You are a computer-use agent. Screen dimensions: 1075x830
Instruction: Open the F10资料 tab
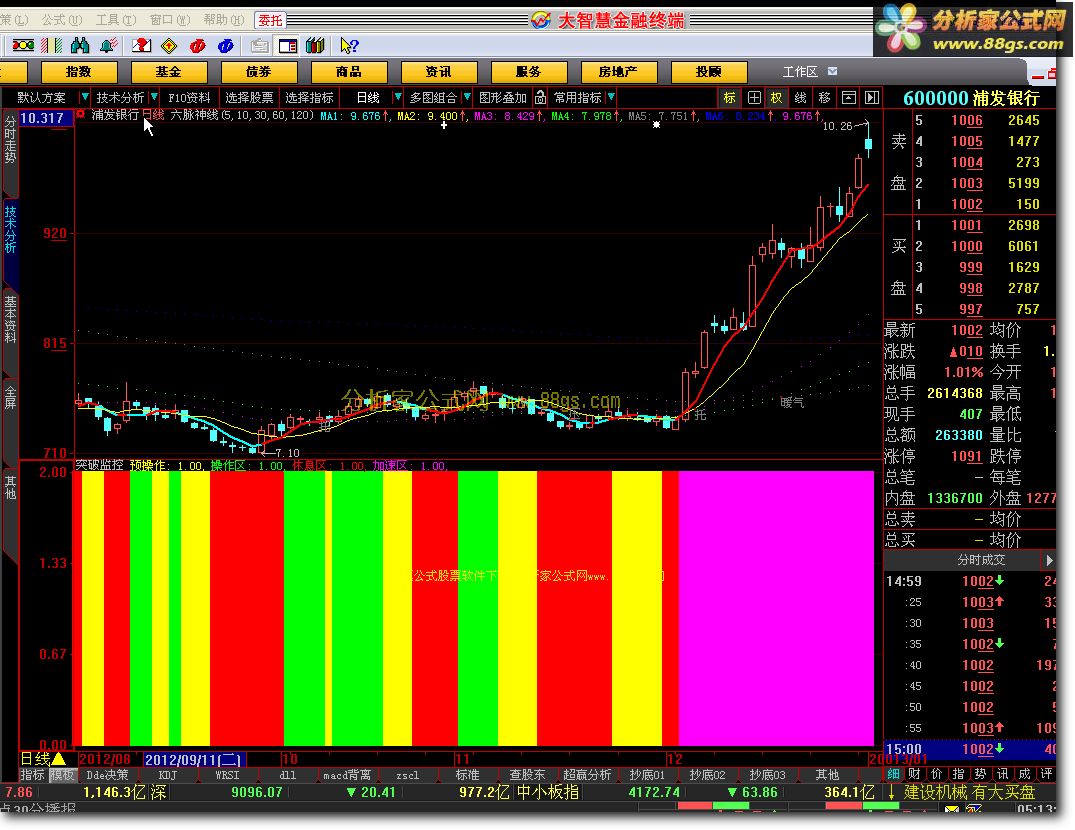(x=189, y=97)
